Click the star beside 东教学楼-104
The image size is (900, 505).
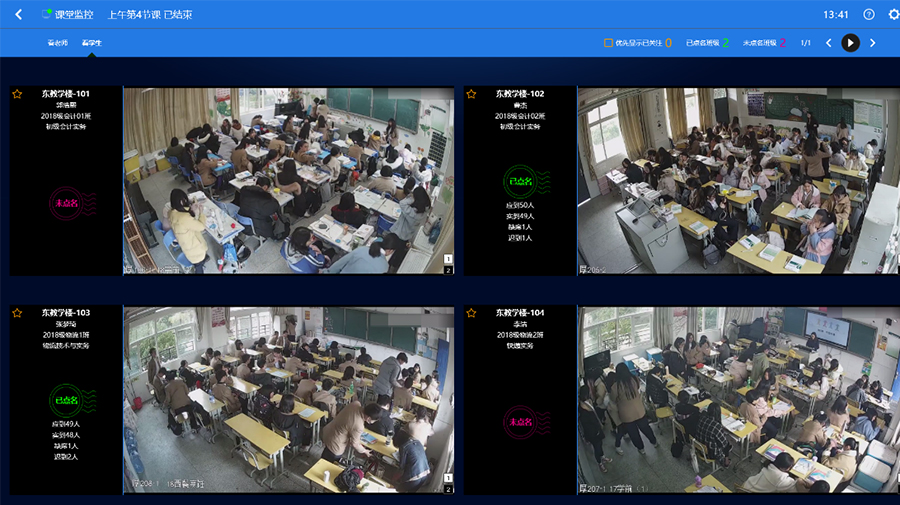coord(471,313)
